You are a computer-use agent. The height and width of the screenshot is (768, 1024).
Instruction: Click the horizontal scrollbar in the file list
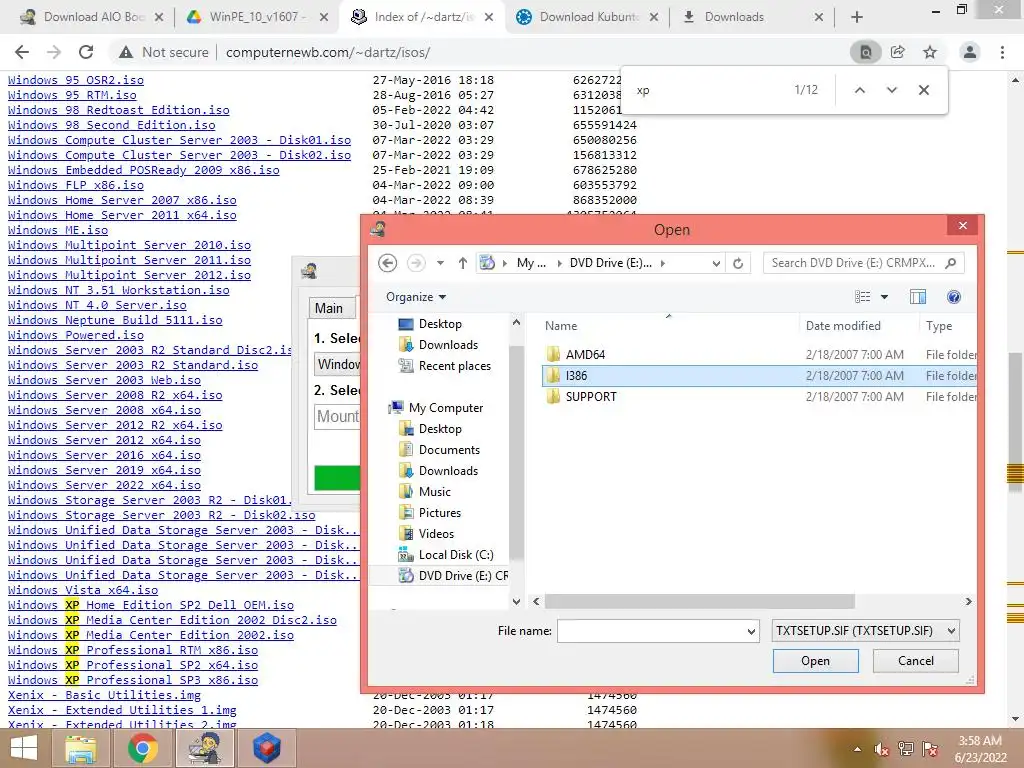tap(699, 601)
